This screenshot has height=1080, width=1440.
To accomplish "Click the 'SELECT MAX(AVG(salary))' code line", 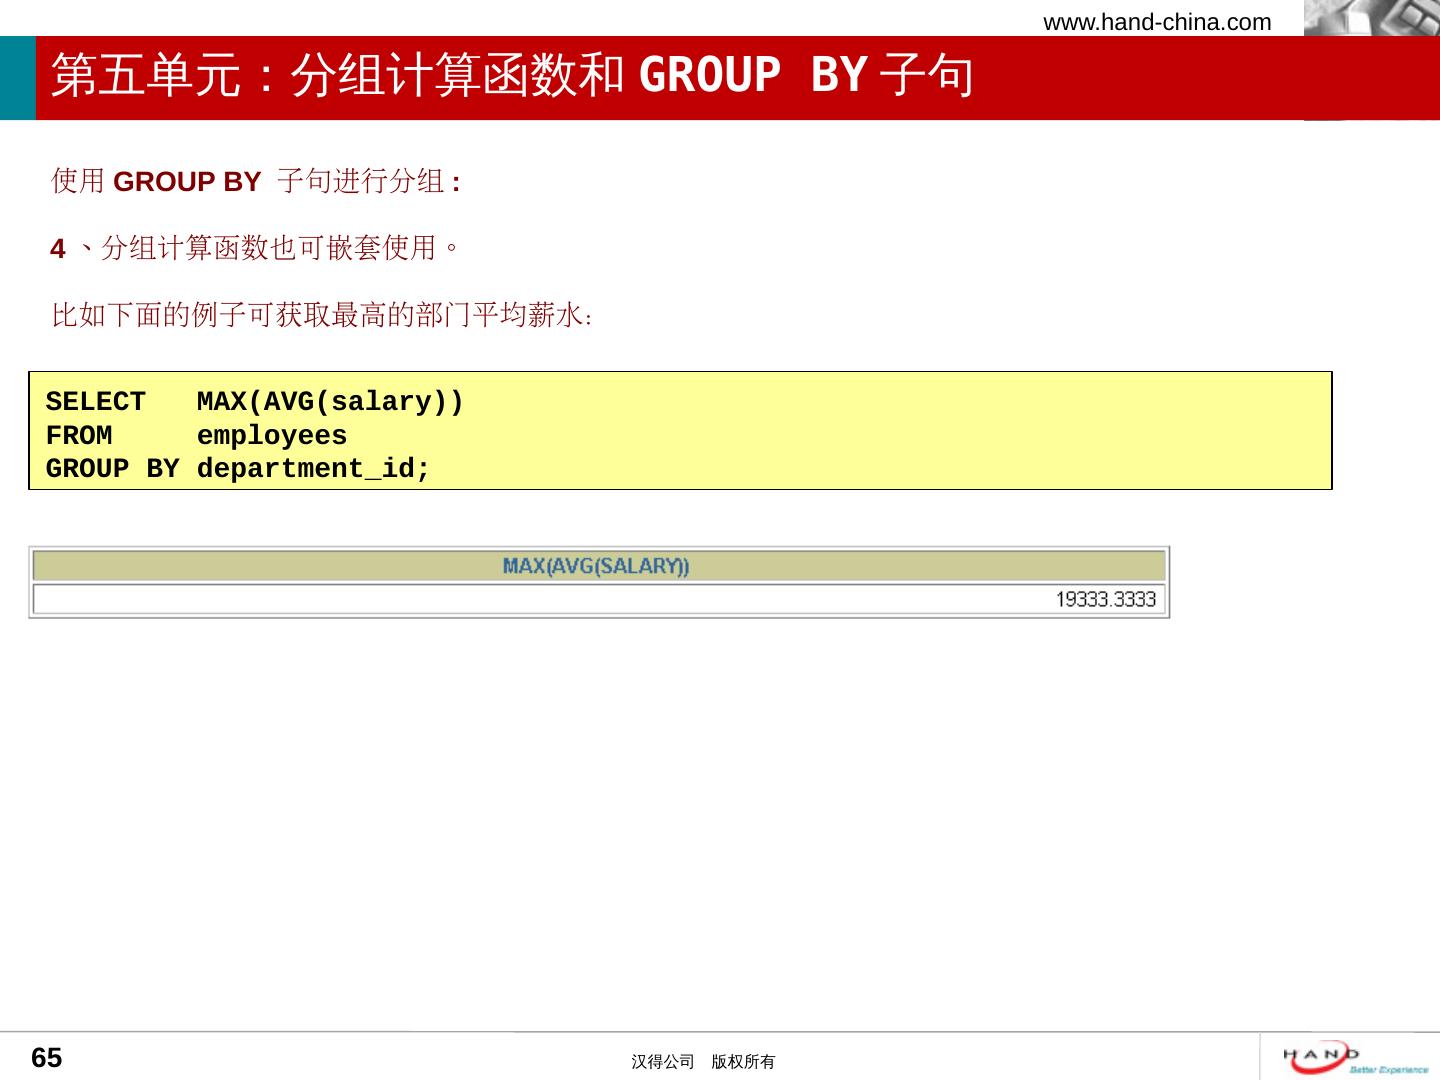I will 255,402.
